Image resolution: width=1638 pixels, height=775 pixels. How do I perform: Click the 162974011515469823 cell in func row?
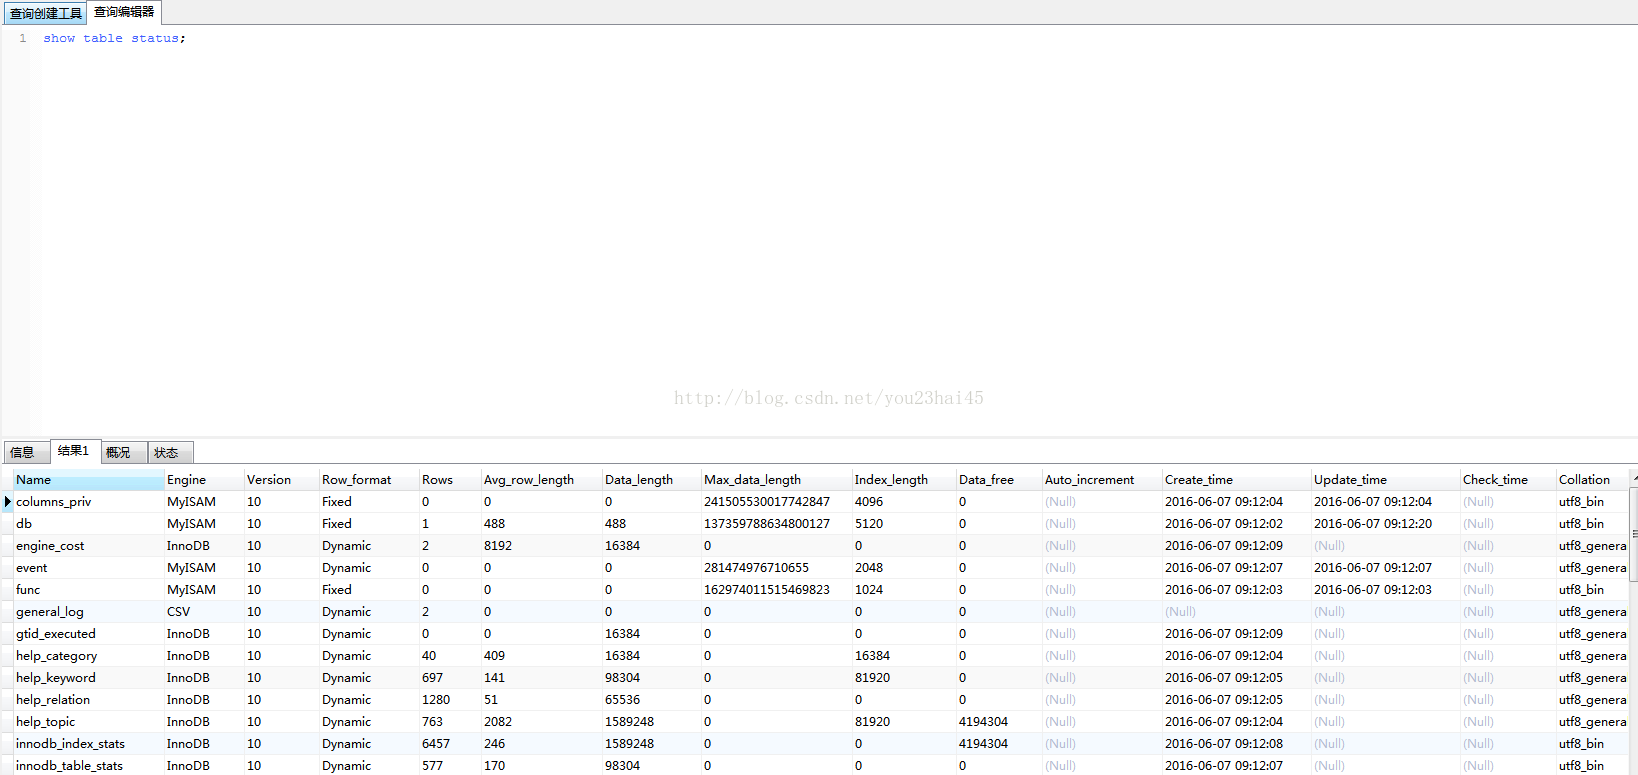pos(776,590)
